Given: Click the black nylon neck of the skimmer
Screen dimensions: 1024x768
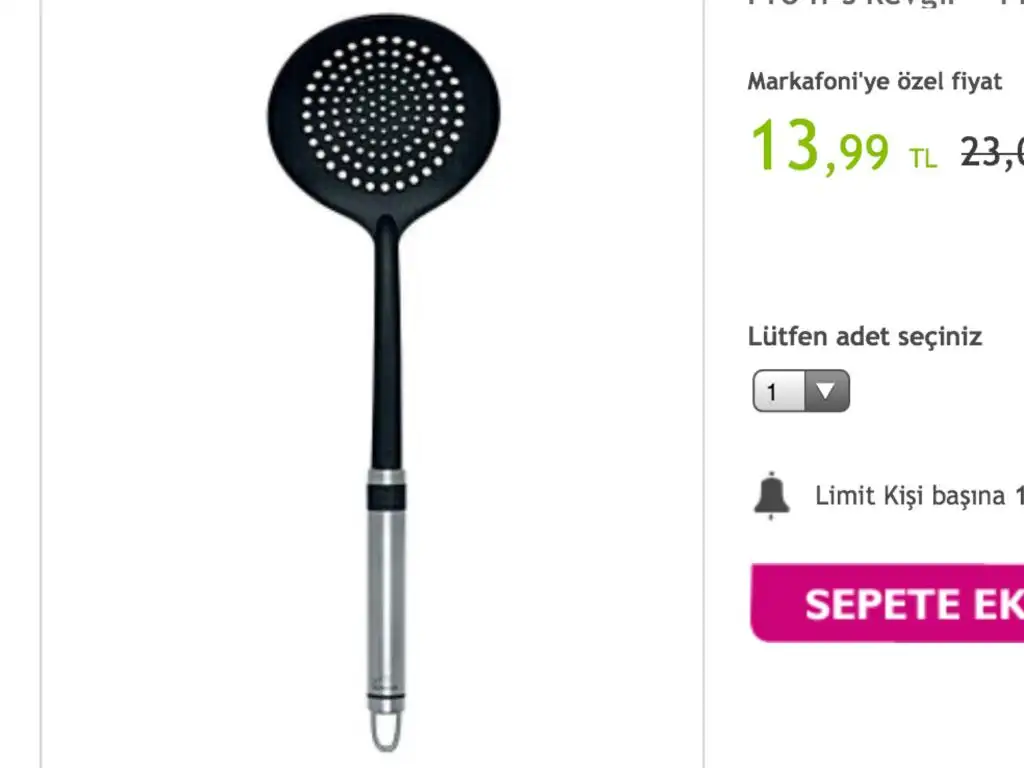Looking at the screenshot, I should (x=387, y=343).
